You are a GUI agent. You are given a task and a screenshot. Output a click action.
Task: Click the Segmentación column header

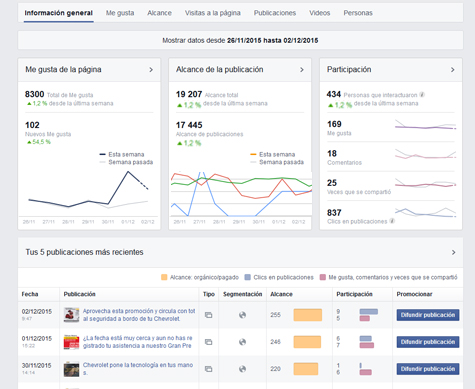coord(243,294)
